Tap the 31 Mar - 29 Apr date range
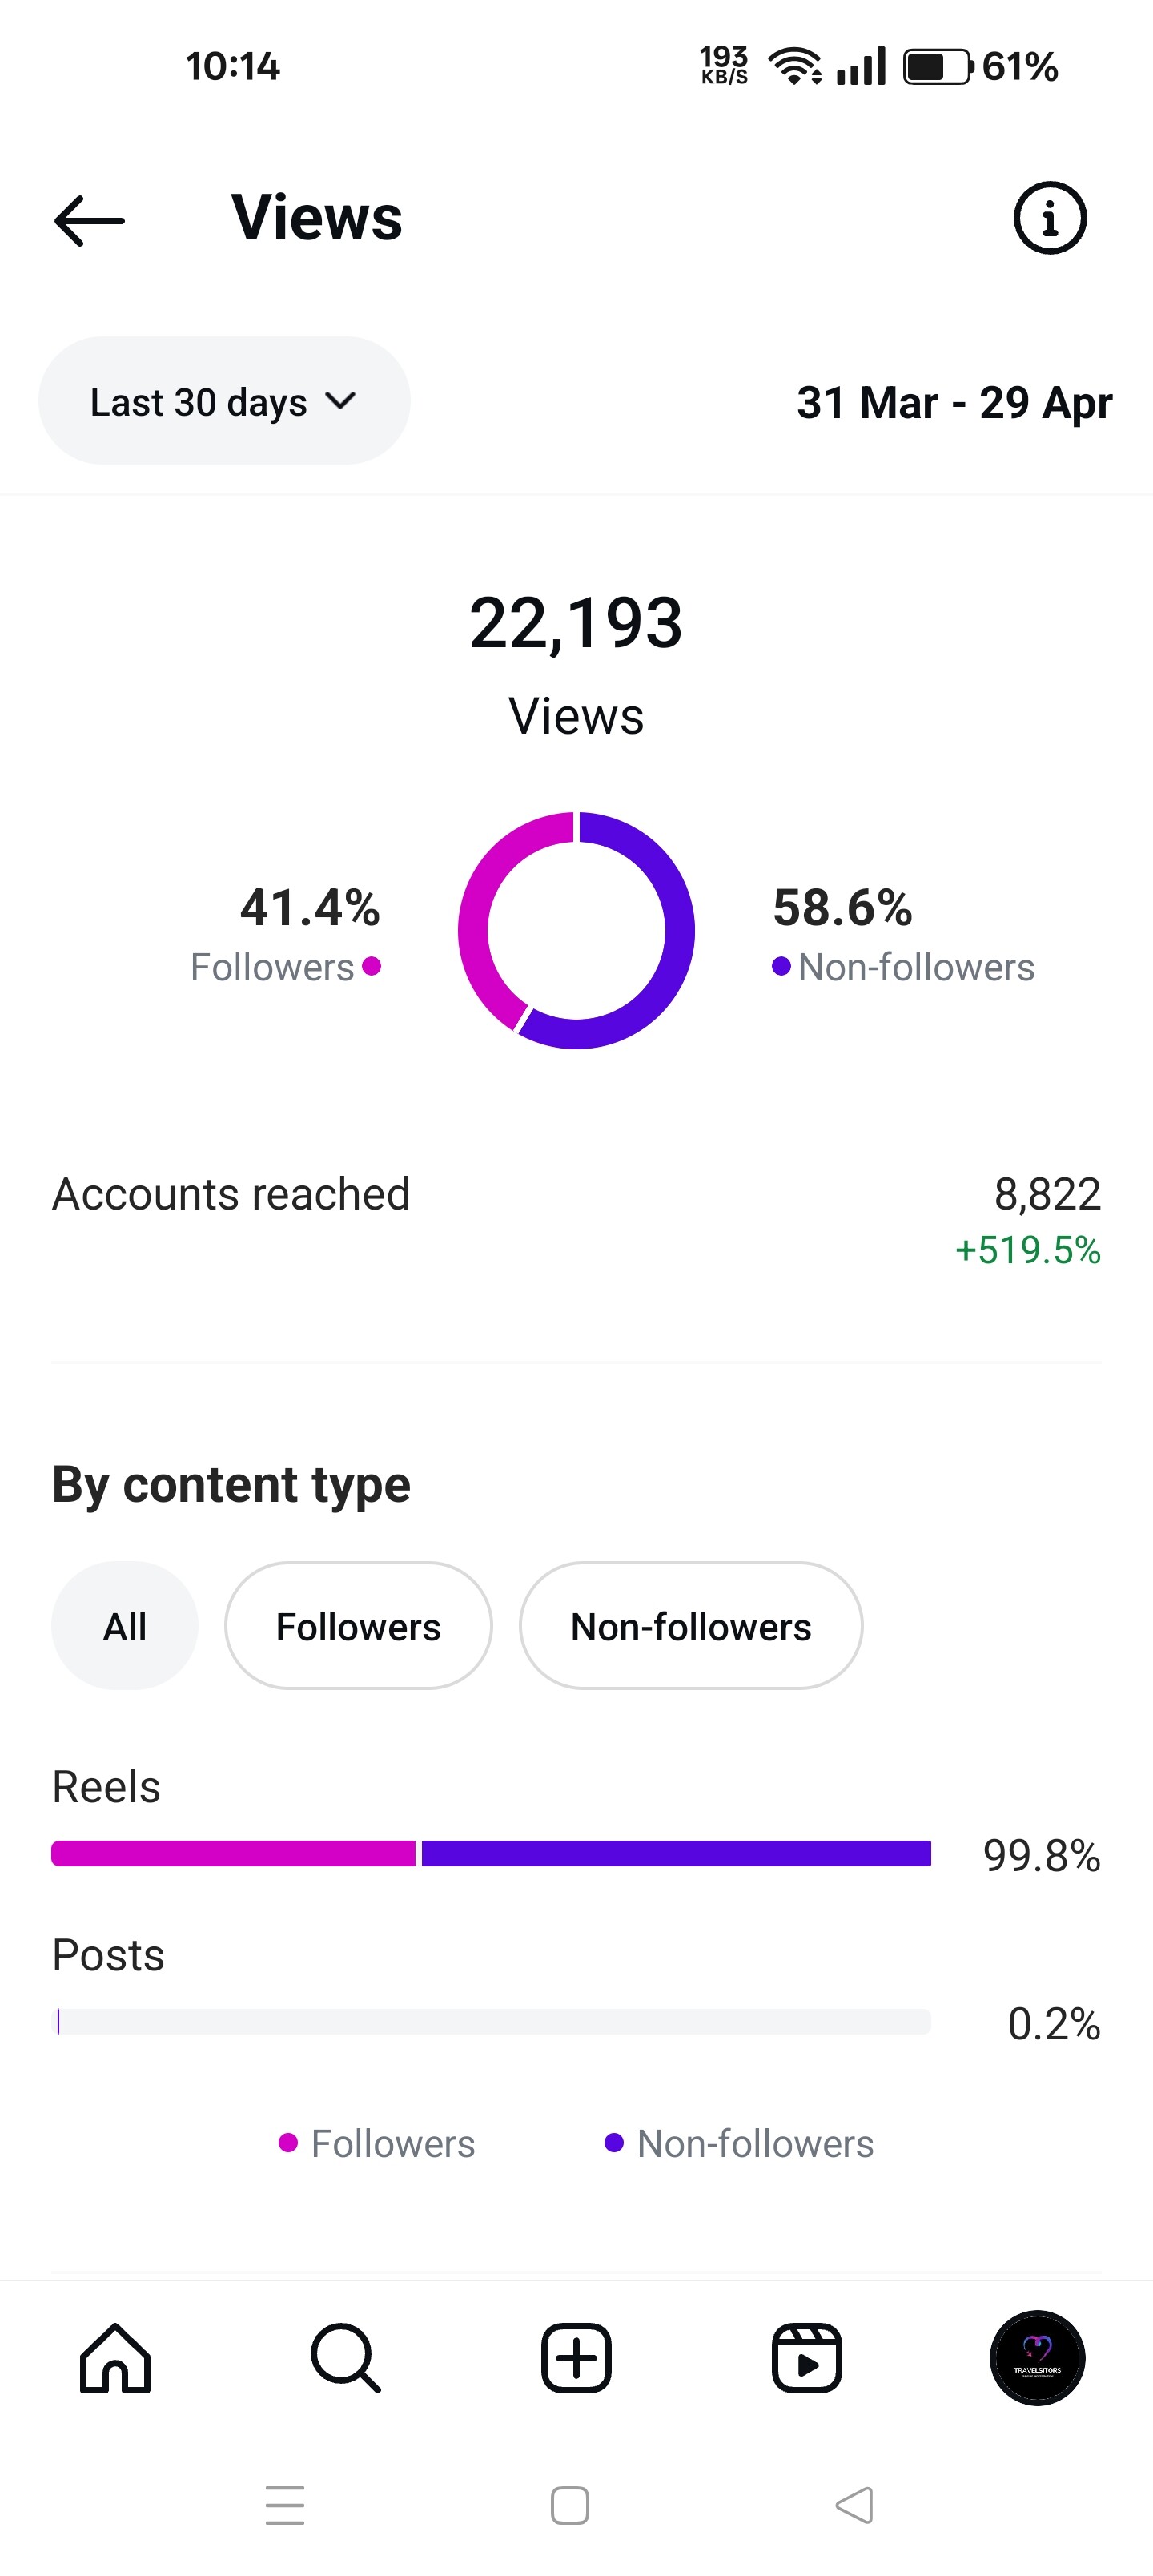The width and height of the screenshot is (1153, 2576). coord(954,403)
